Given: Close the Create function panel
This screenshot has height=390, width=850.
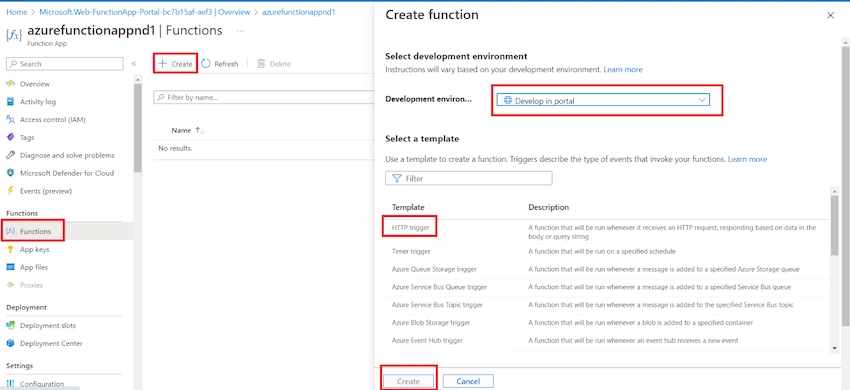Looking at the screenshot, I should coord(830,16).
